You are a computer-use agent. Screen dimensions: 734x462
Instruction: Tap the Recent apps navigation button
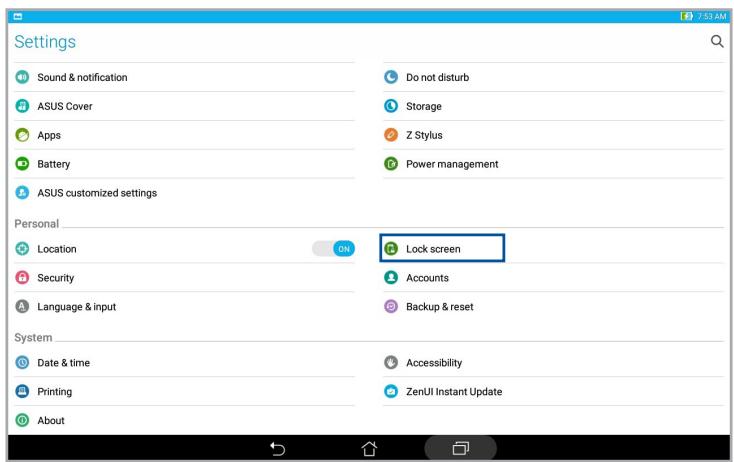[461, 448]
